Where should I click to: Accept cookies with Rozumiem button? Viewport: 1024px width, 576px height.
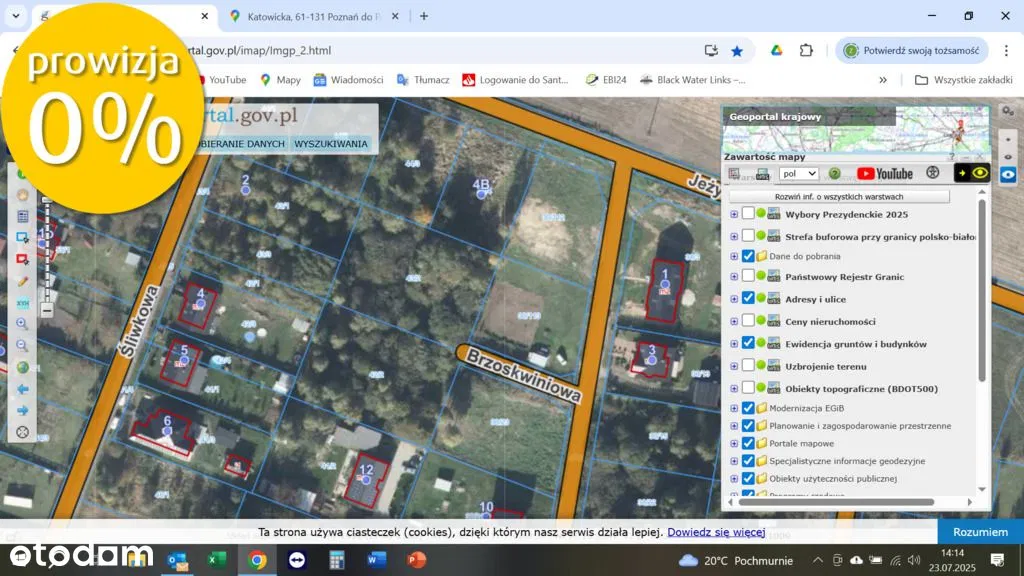[x=979, y=532]
